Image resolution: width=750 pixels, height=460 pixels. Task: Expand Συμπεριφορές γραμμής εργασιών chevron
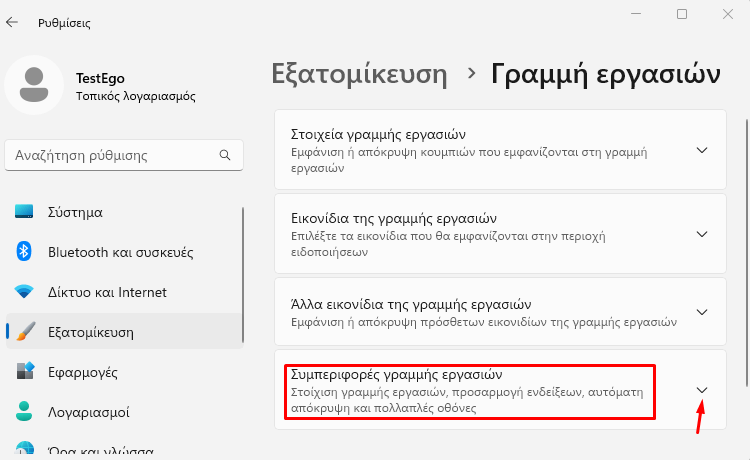[702, 390]
